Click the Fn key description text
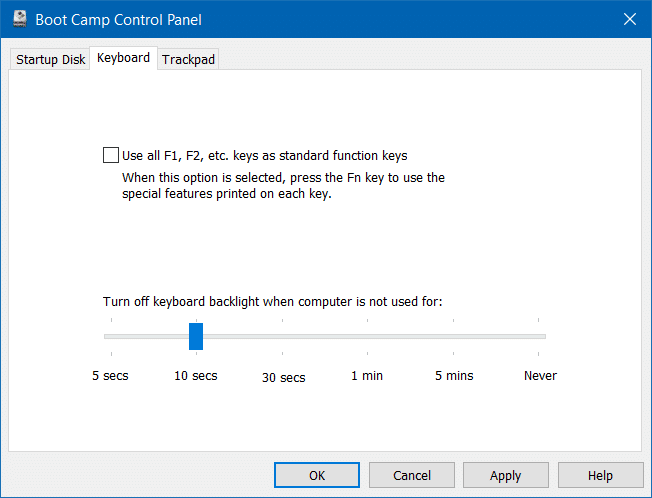This screenshot has width=652, height=498. click(x=283, y=185)
